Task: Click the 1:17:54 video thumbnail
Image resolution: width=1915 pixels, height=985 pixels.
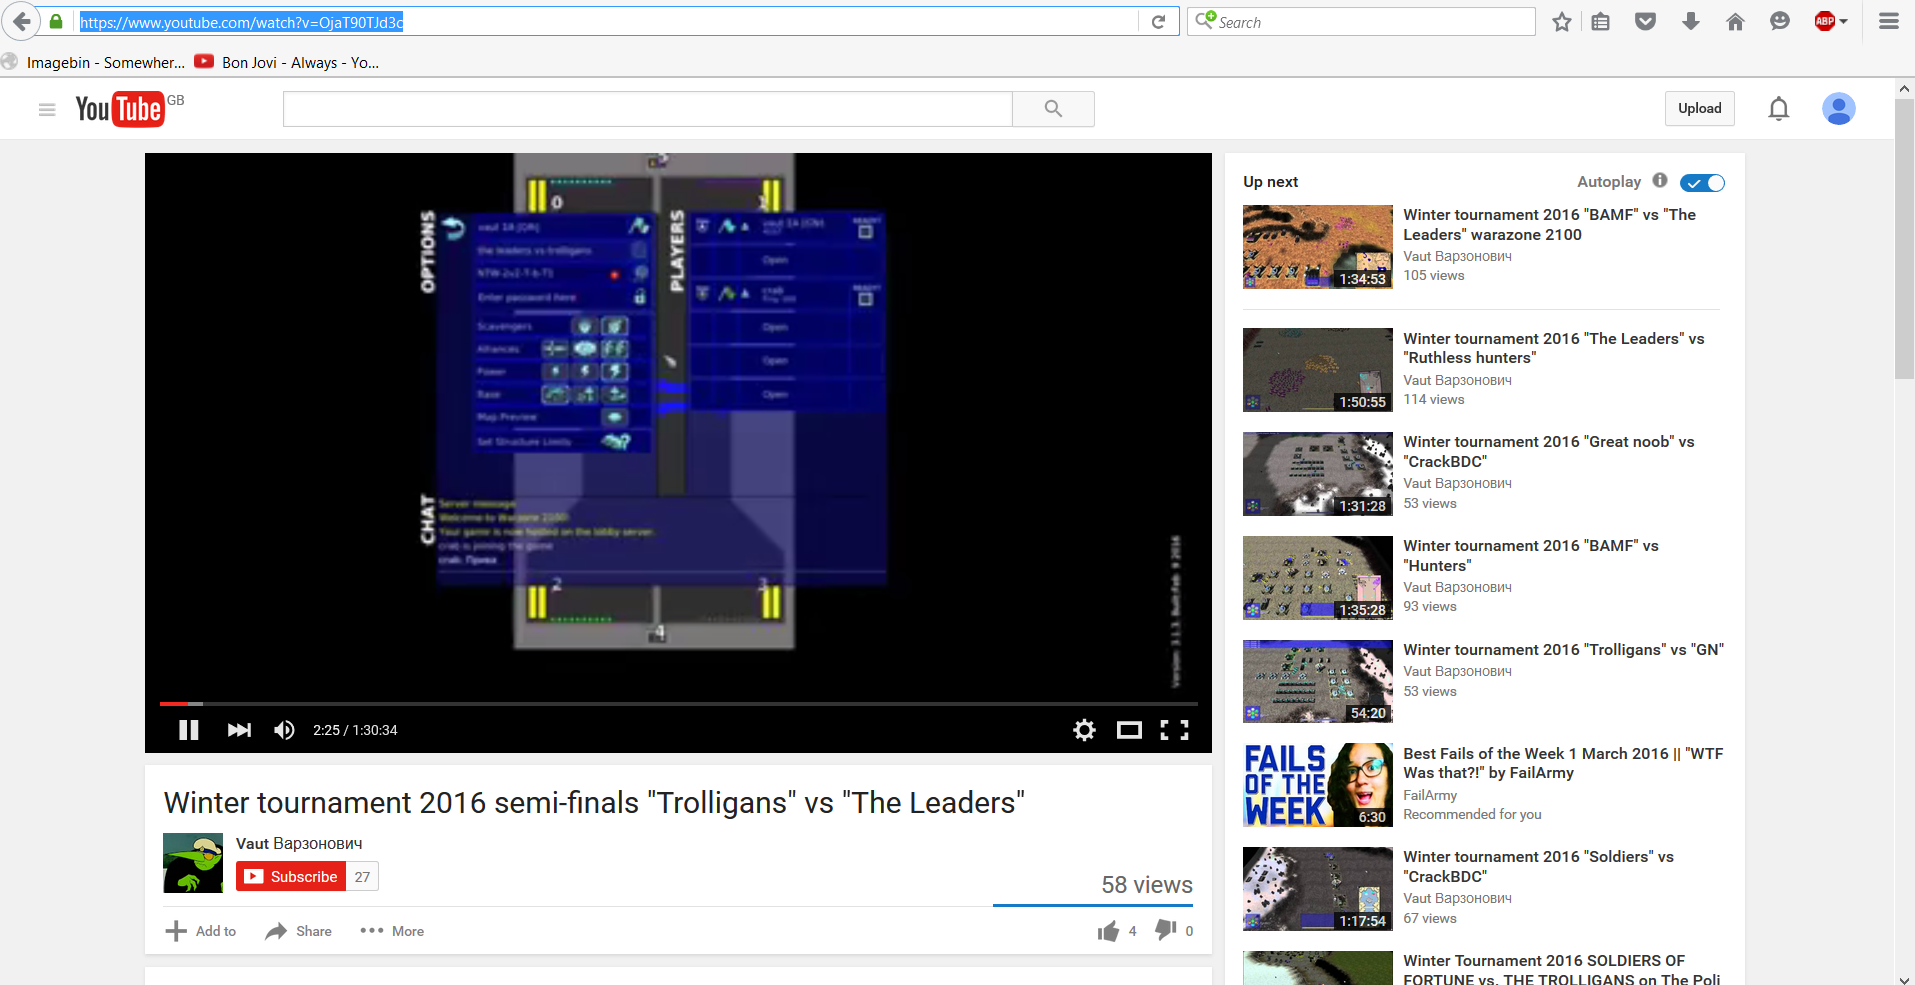Action: click(x=1318, y=889)
